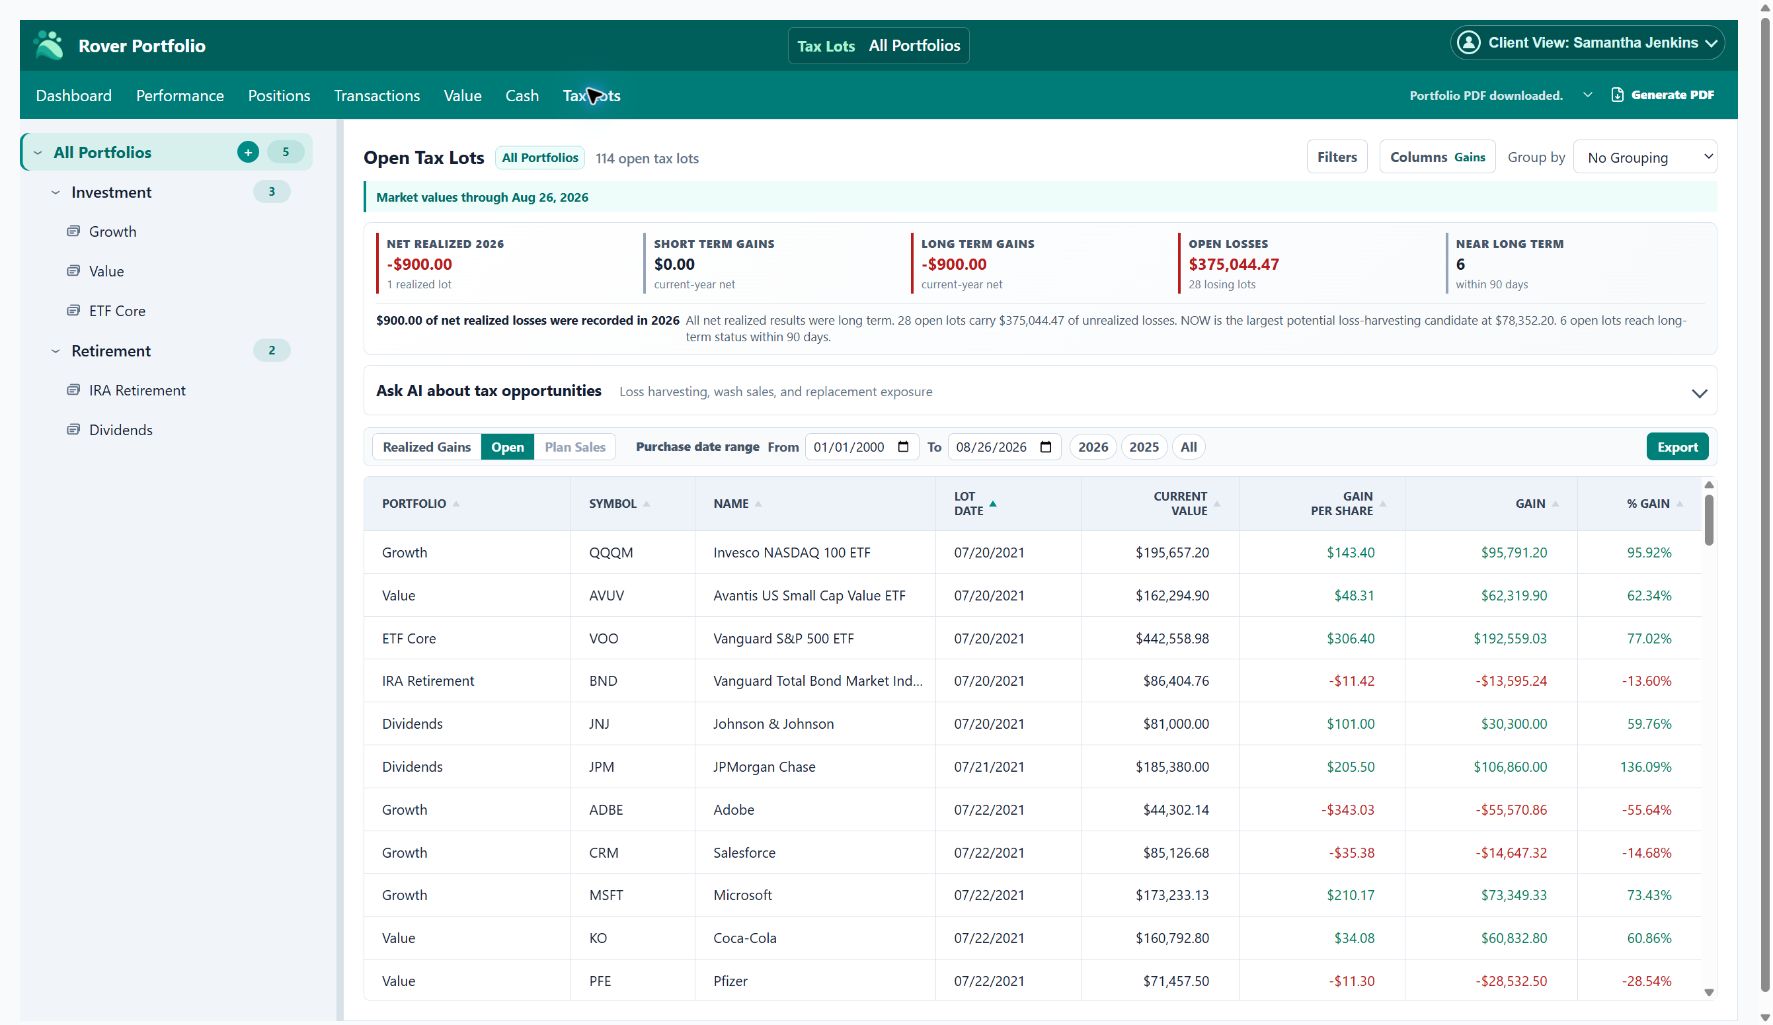The height and width of the screenshot is (1025, 1773).
Task: Click the client profile avatar icon
Action: pyautogui.click(x=1468, y=43)
